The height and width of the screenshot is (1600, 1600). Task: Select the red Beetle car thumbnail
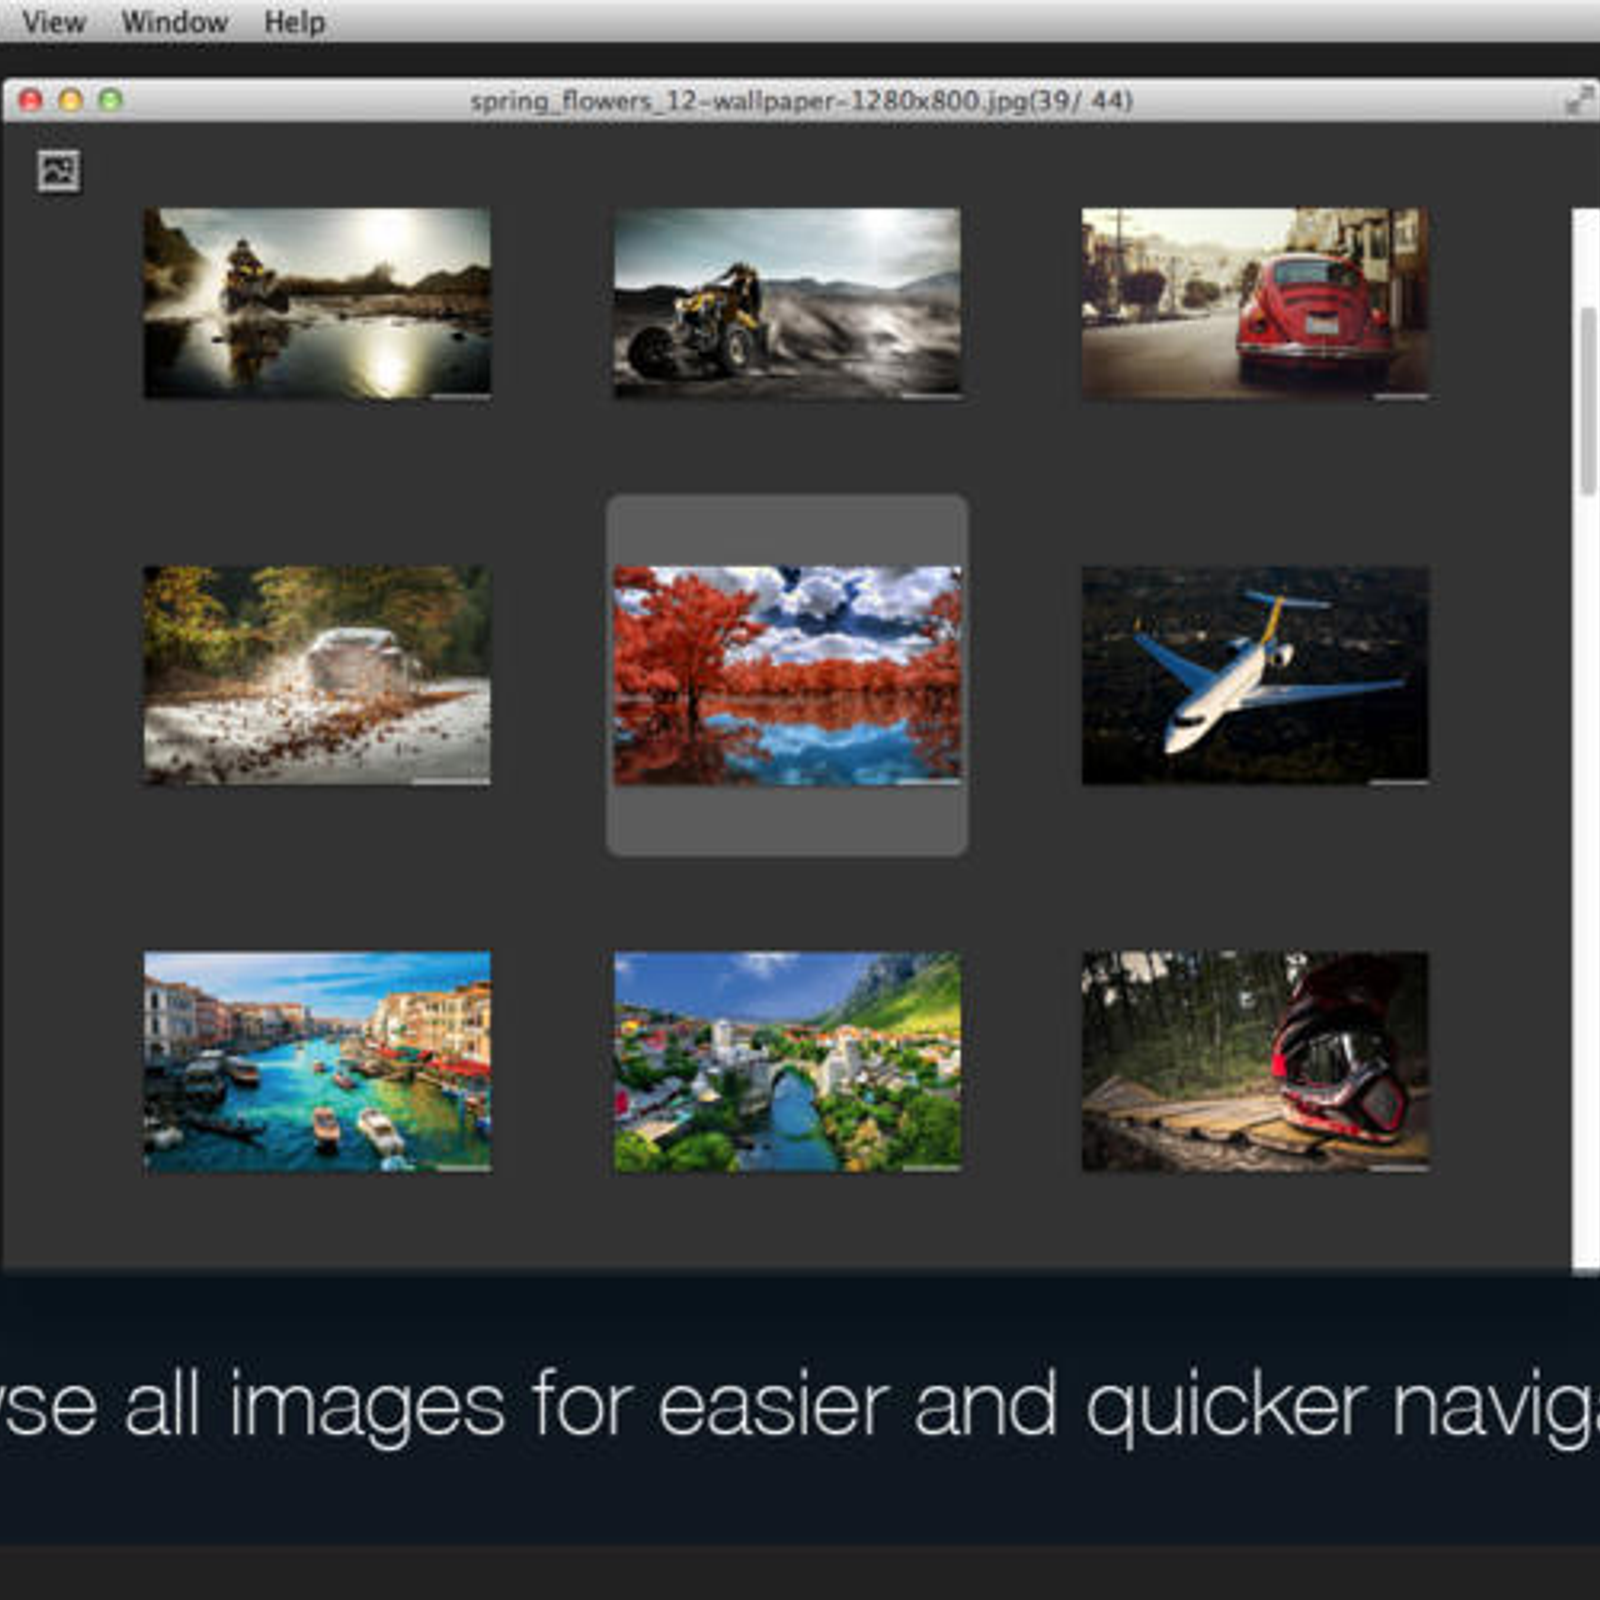(1255, 304)
